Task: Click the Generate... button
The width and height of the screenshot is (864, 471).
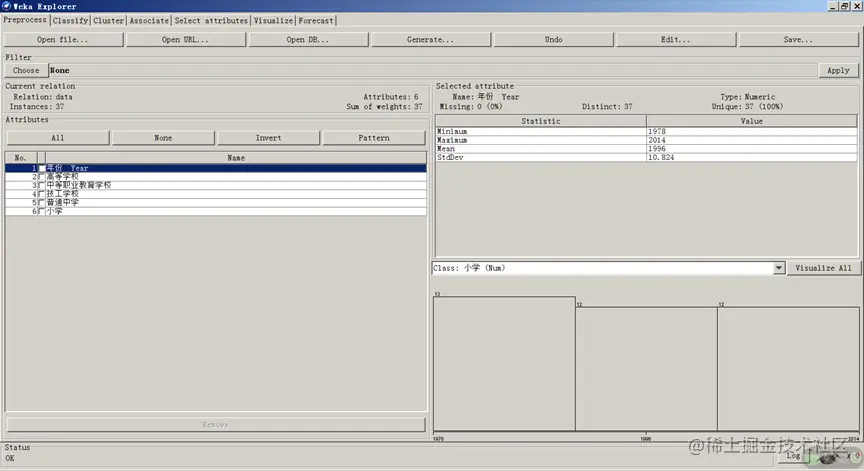Action: 430,40
